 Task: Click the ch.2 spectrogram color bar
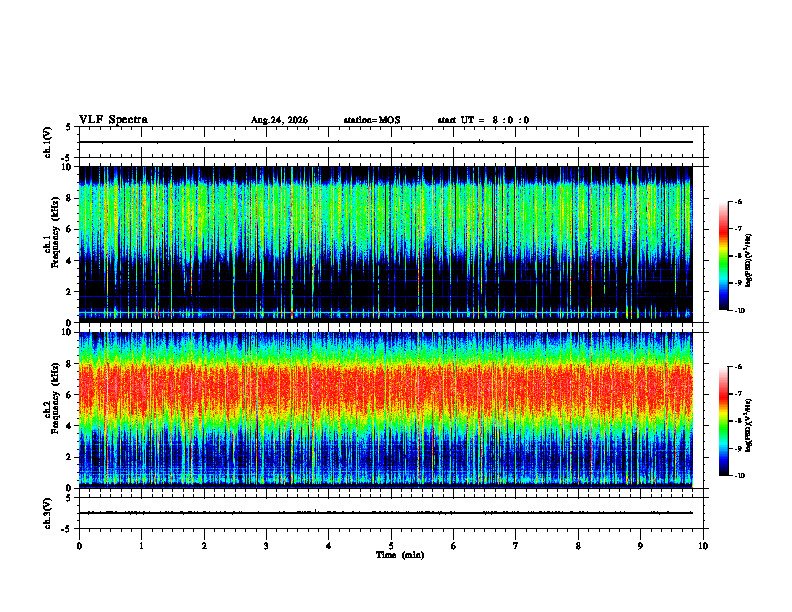(724, 421)
